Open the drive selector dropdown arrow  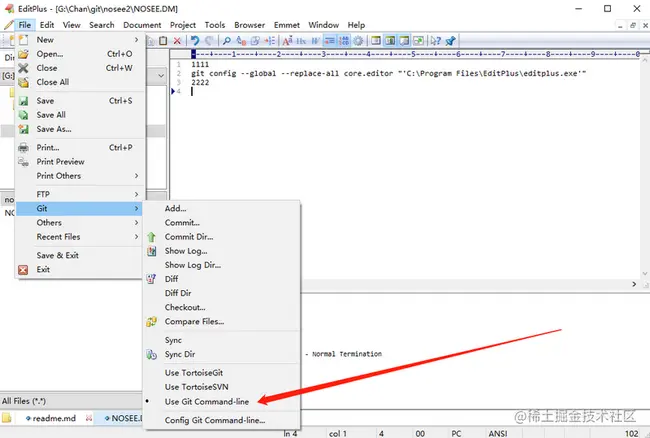(x=161, y=76)
